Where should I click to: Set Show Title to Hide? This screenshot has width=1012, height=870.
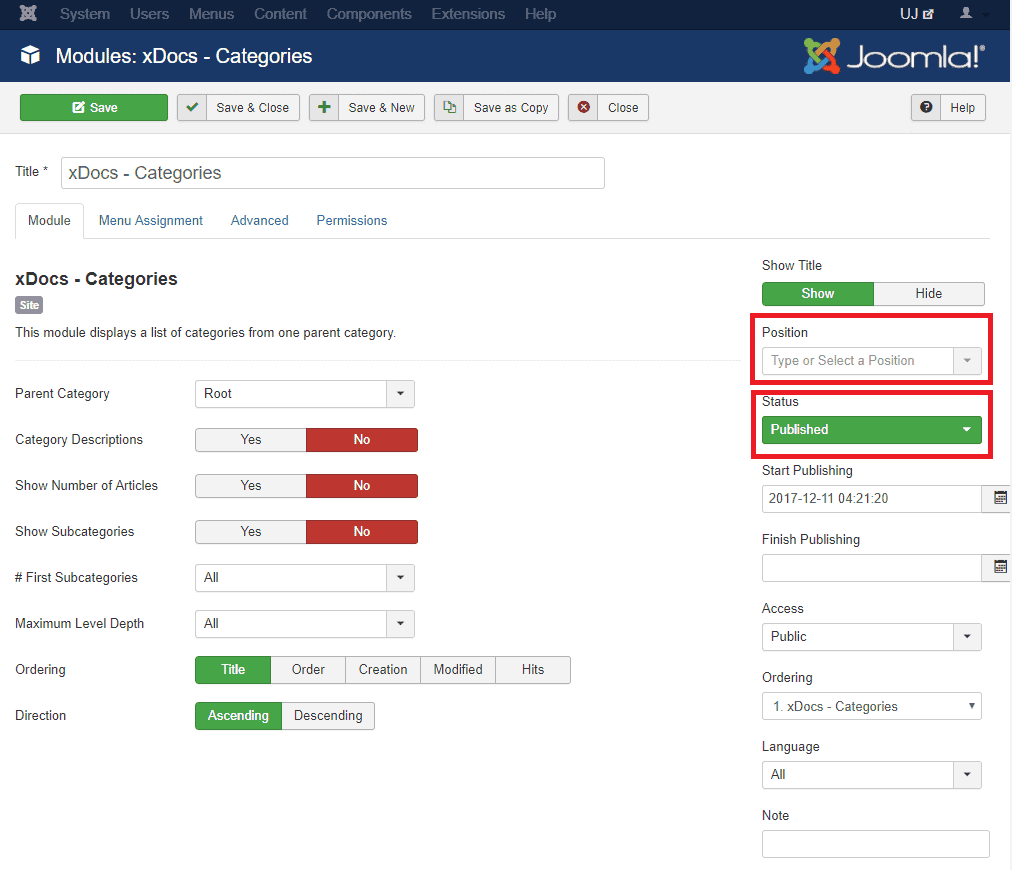pyautogui.click(x=928, y=294)
